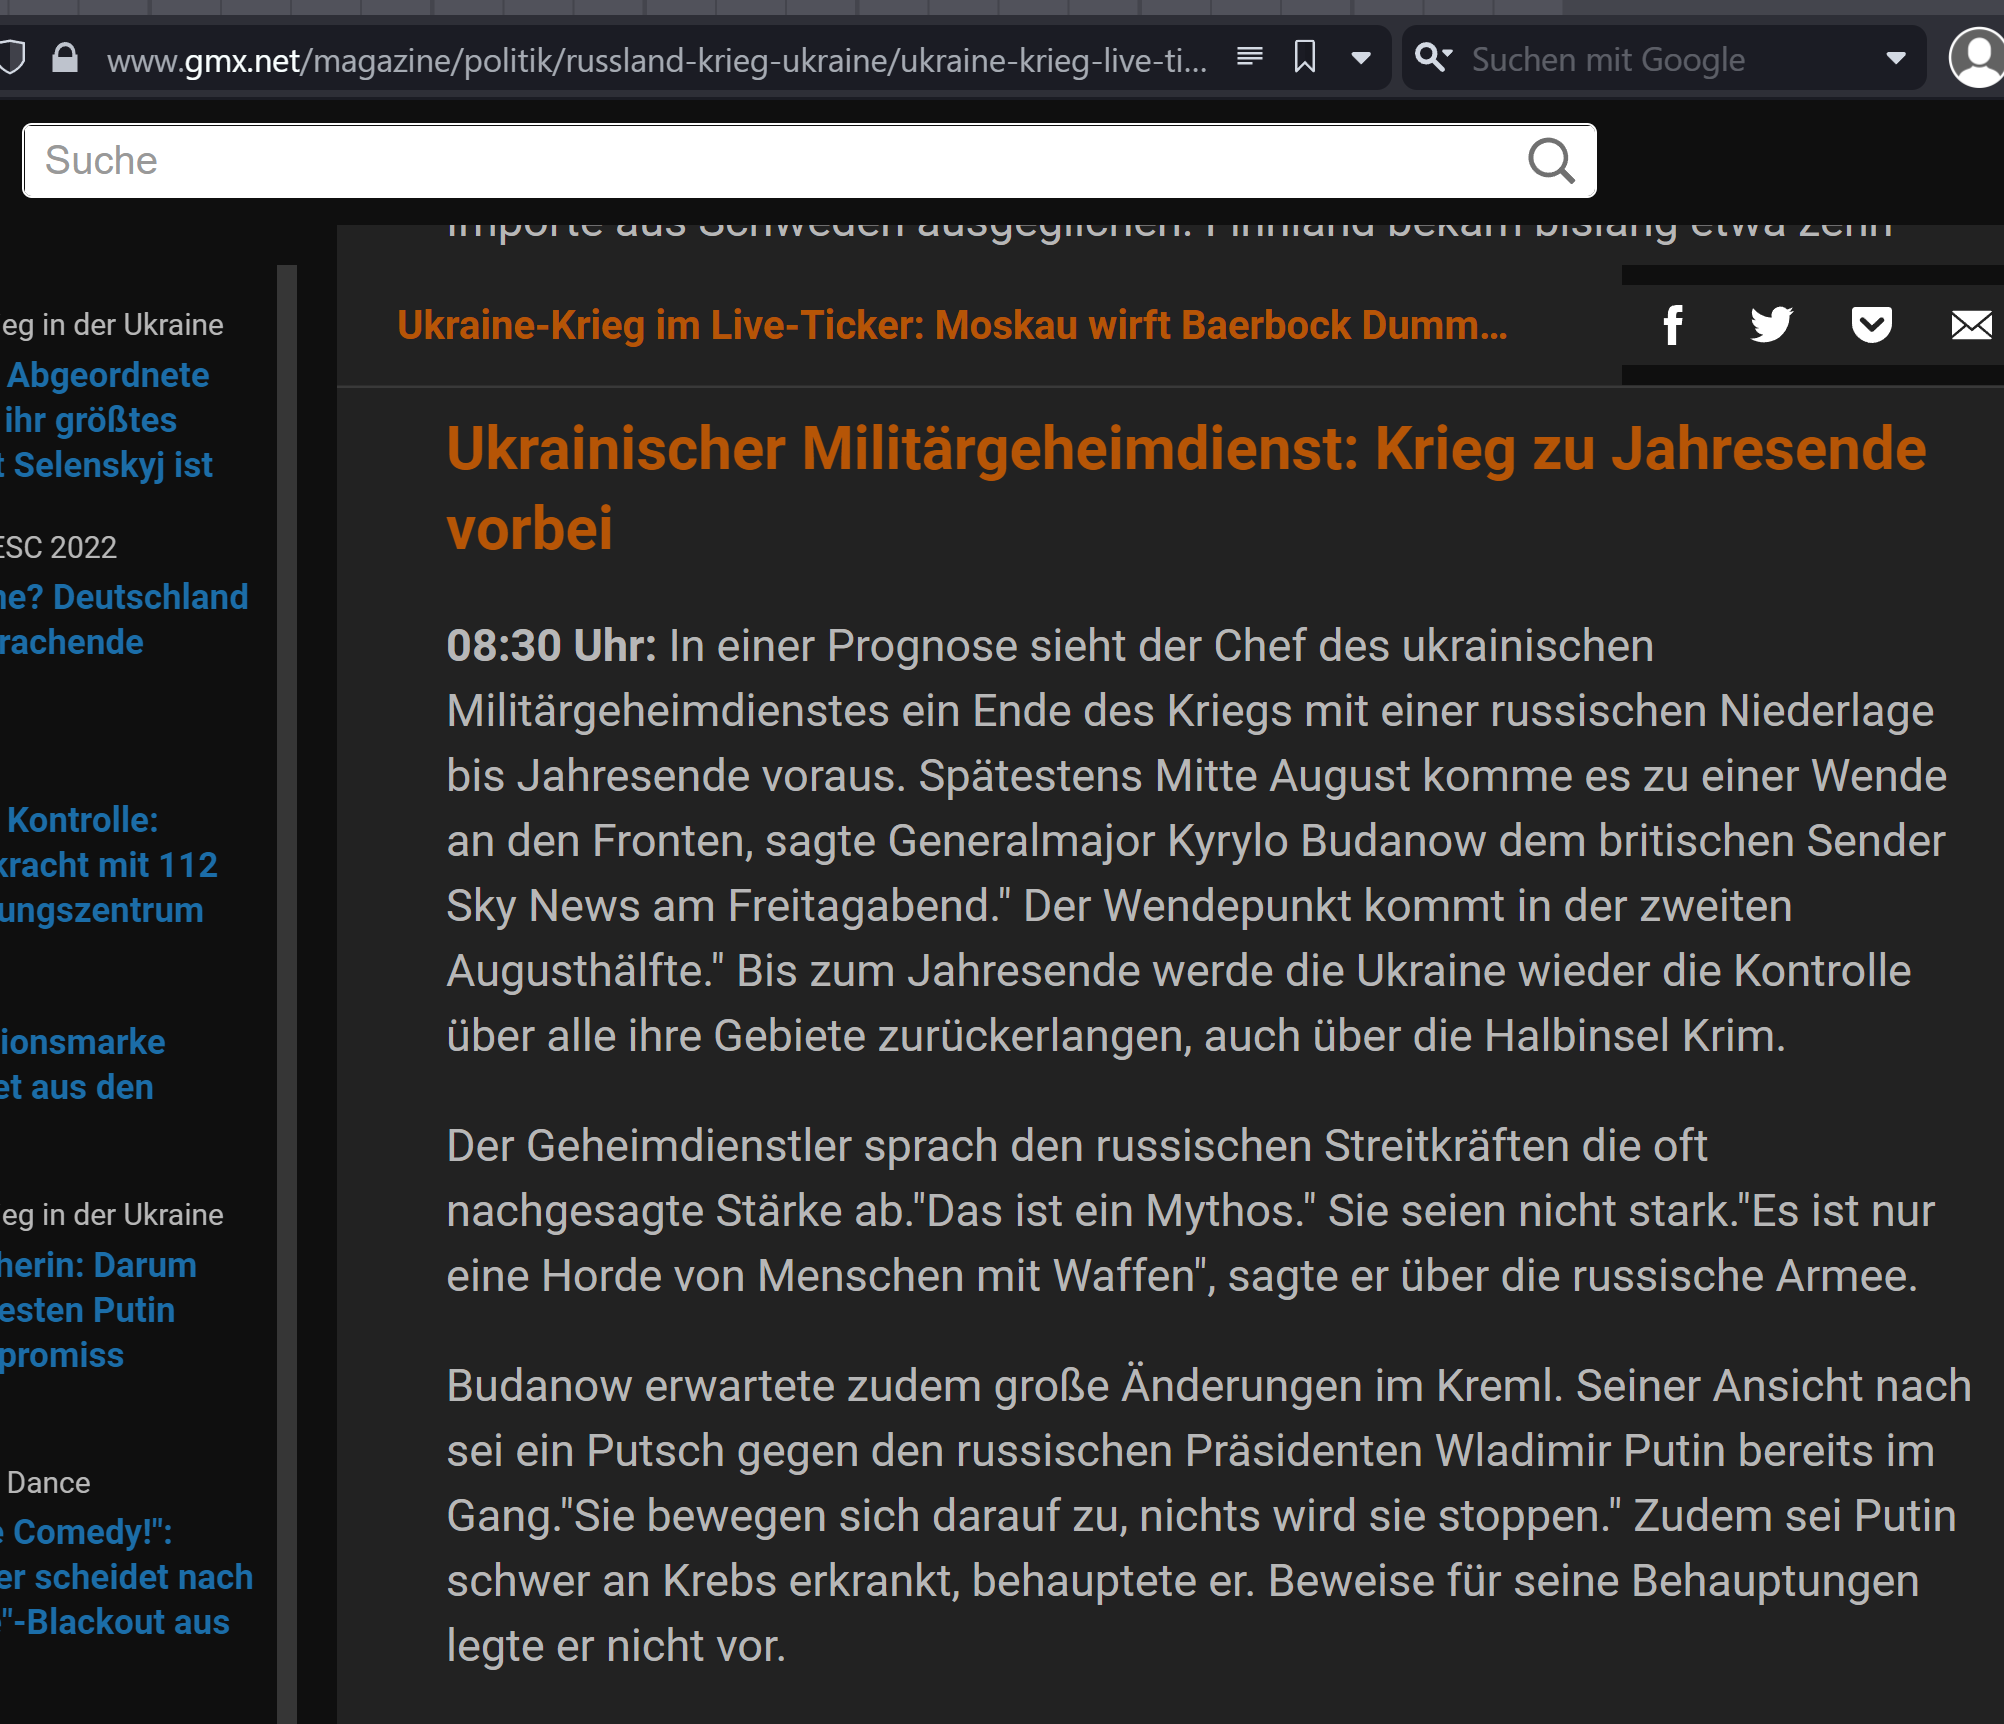Click the sidebar vertical scrollbar

[287, 994]
